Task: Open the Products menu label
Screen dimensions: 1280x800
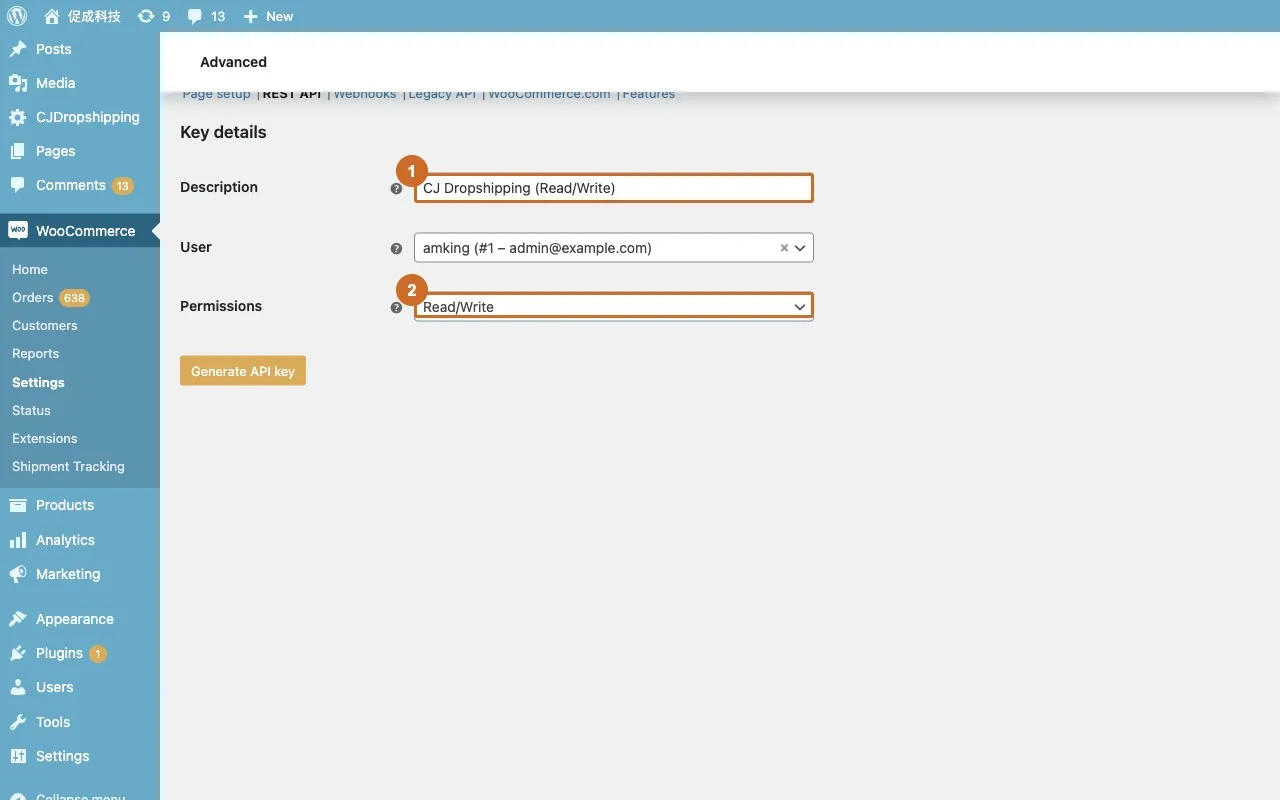Action: tap(65, 505)
